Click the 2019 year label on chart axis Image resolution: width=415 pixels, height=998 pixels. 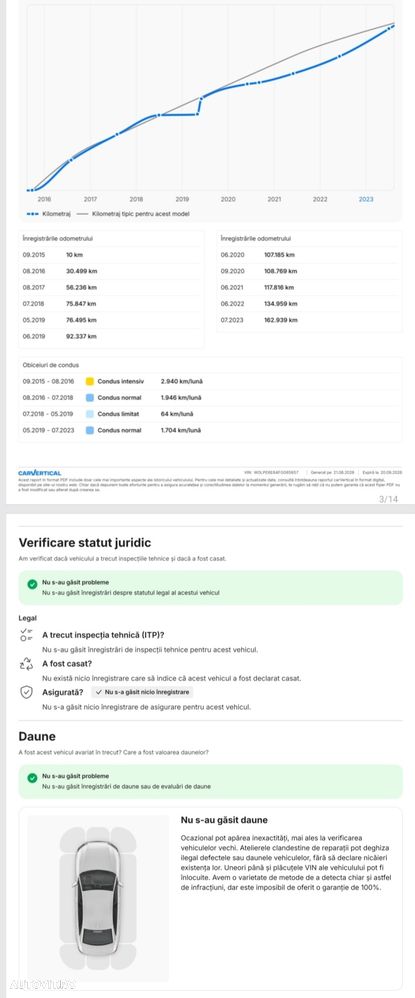(182, 199)
